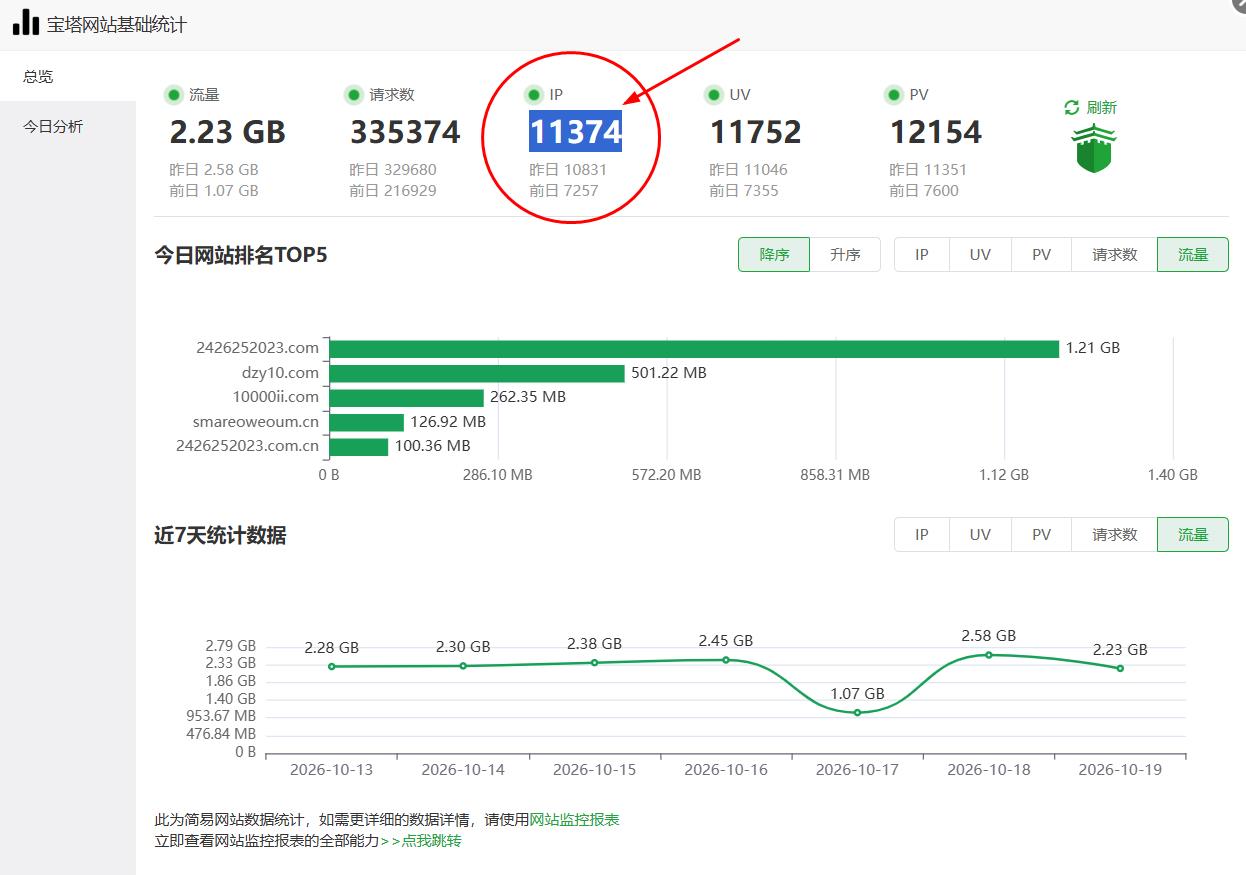The image size is (1246, 875).
Task: Select 流量 in 近7天统计数据 chart
Action: pos(1193,534)
